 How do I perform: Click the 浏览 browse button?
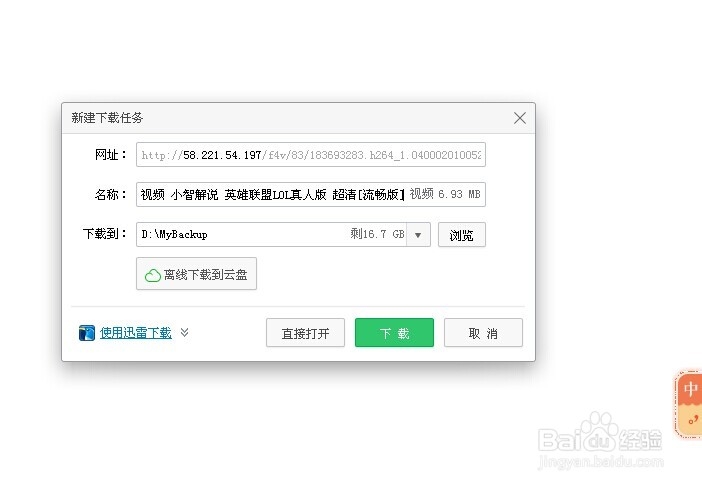coord(462,235)
